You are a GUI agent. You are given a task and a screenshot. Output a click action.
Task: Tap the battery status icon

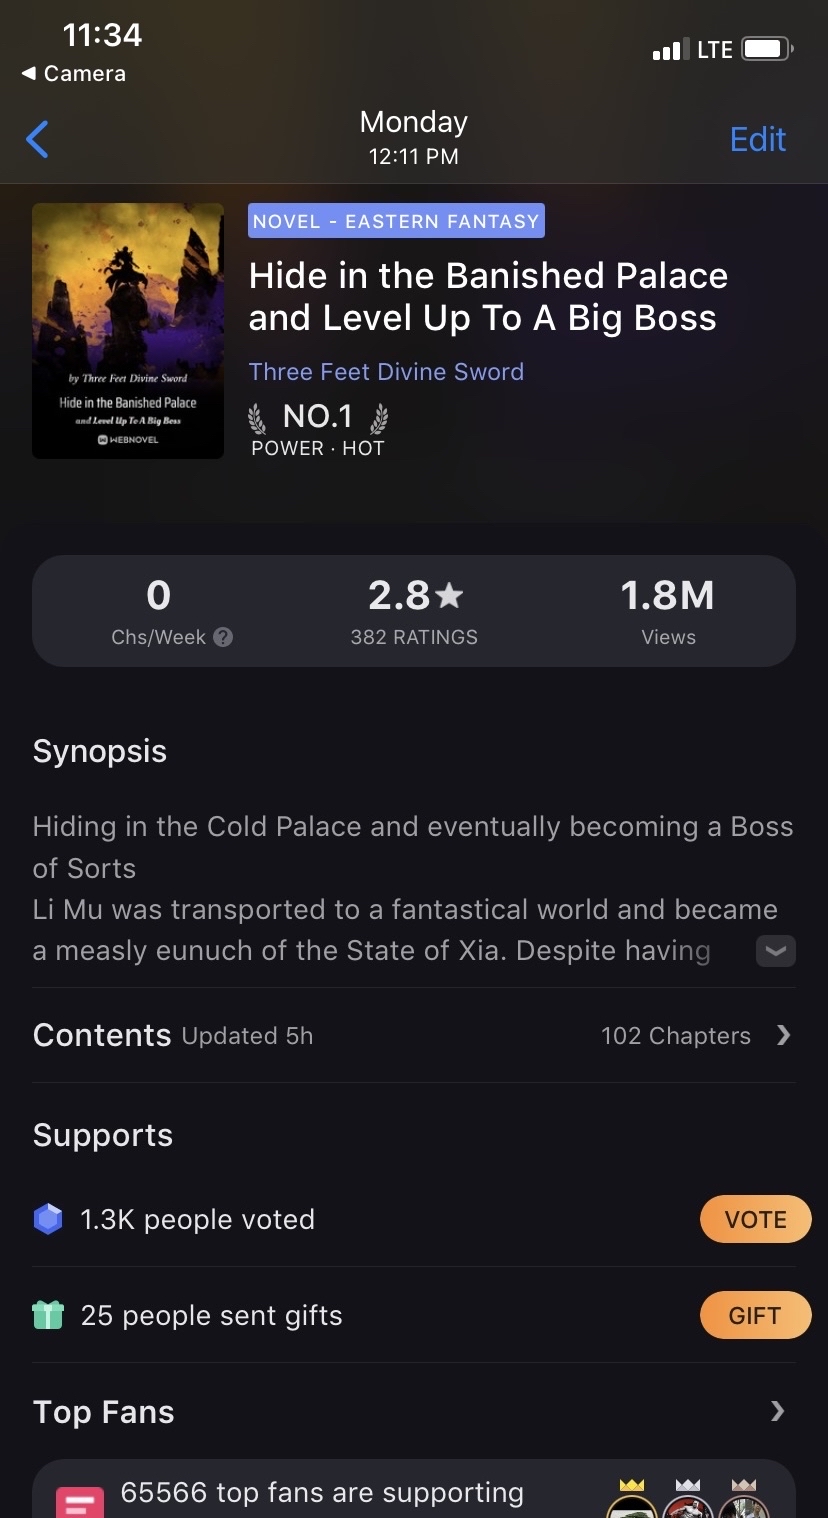click(x=767, y=49)
